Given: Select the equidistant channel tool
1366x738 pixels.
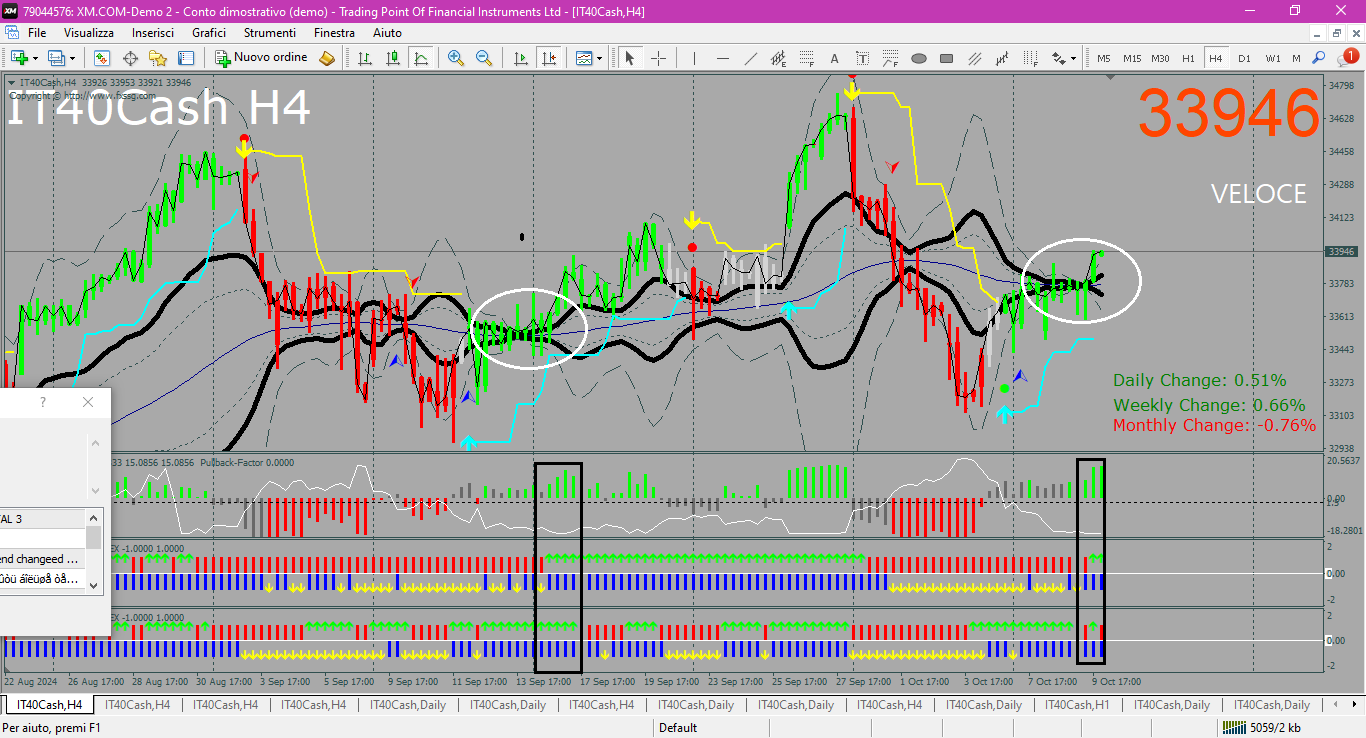Looking at the screenshot, I should pos(778,58).
